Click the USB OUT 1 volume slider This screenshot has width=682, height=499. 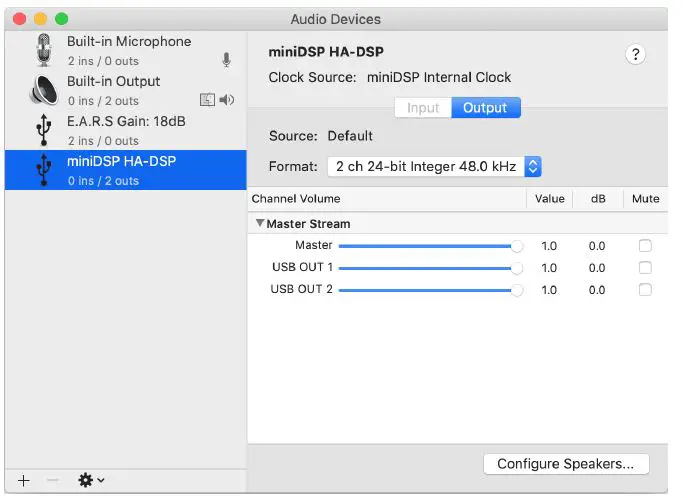point(431,268)
